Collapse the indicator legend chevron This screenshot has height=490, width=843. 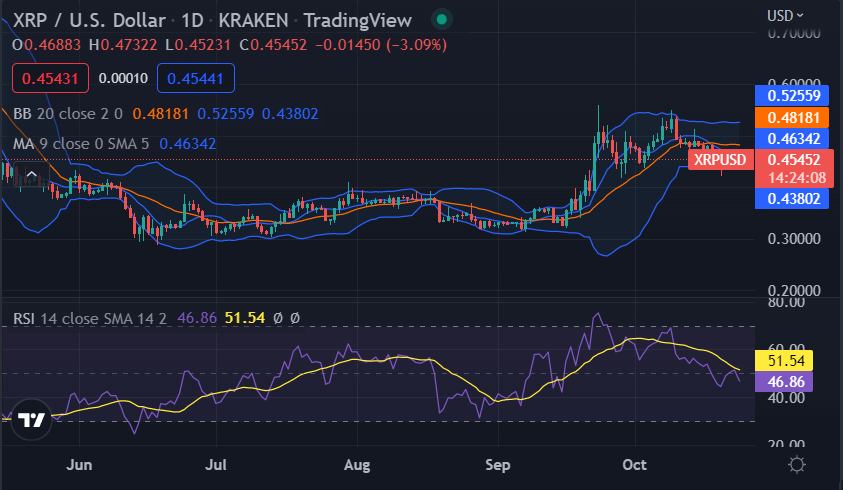(x=32, y=174)
